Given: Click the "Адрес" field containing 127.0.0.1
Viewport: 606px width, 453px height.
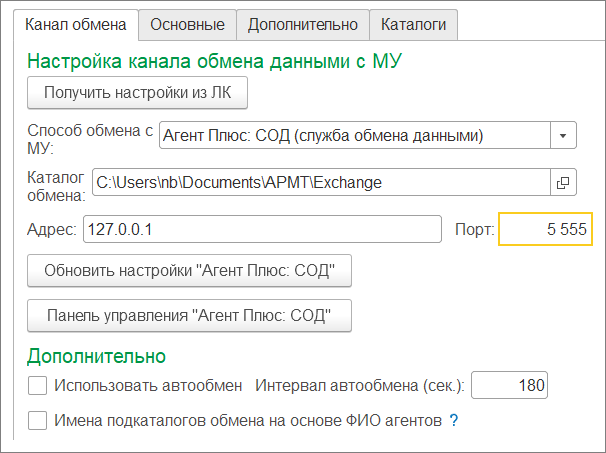Looking at the screenshot, I should click(261, 230).
